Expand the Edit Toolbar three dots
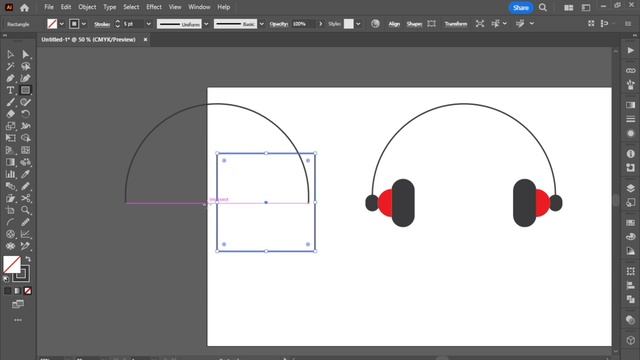The height and width of the screenshot is (360, 640). [x=18, y=320]
